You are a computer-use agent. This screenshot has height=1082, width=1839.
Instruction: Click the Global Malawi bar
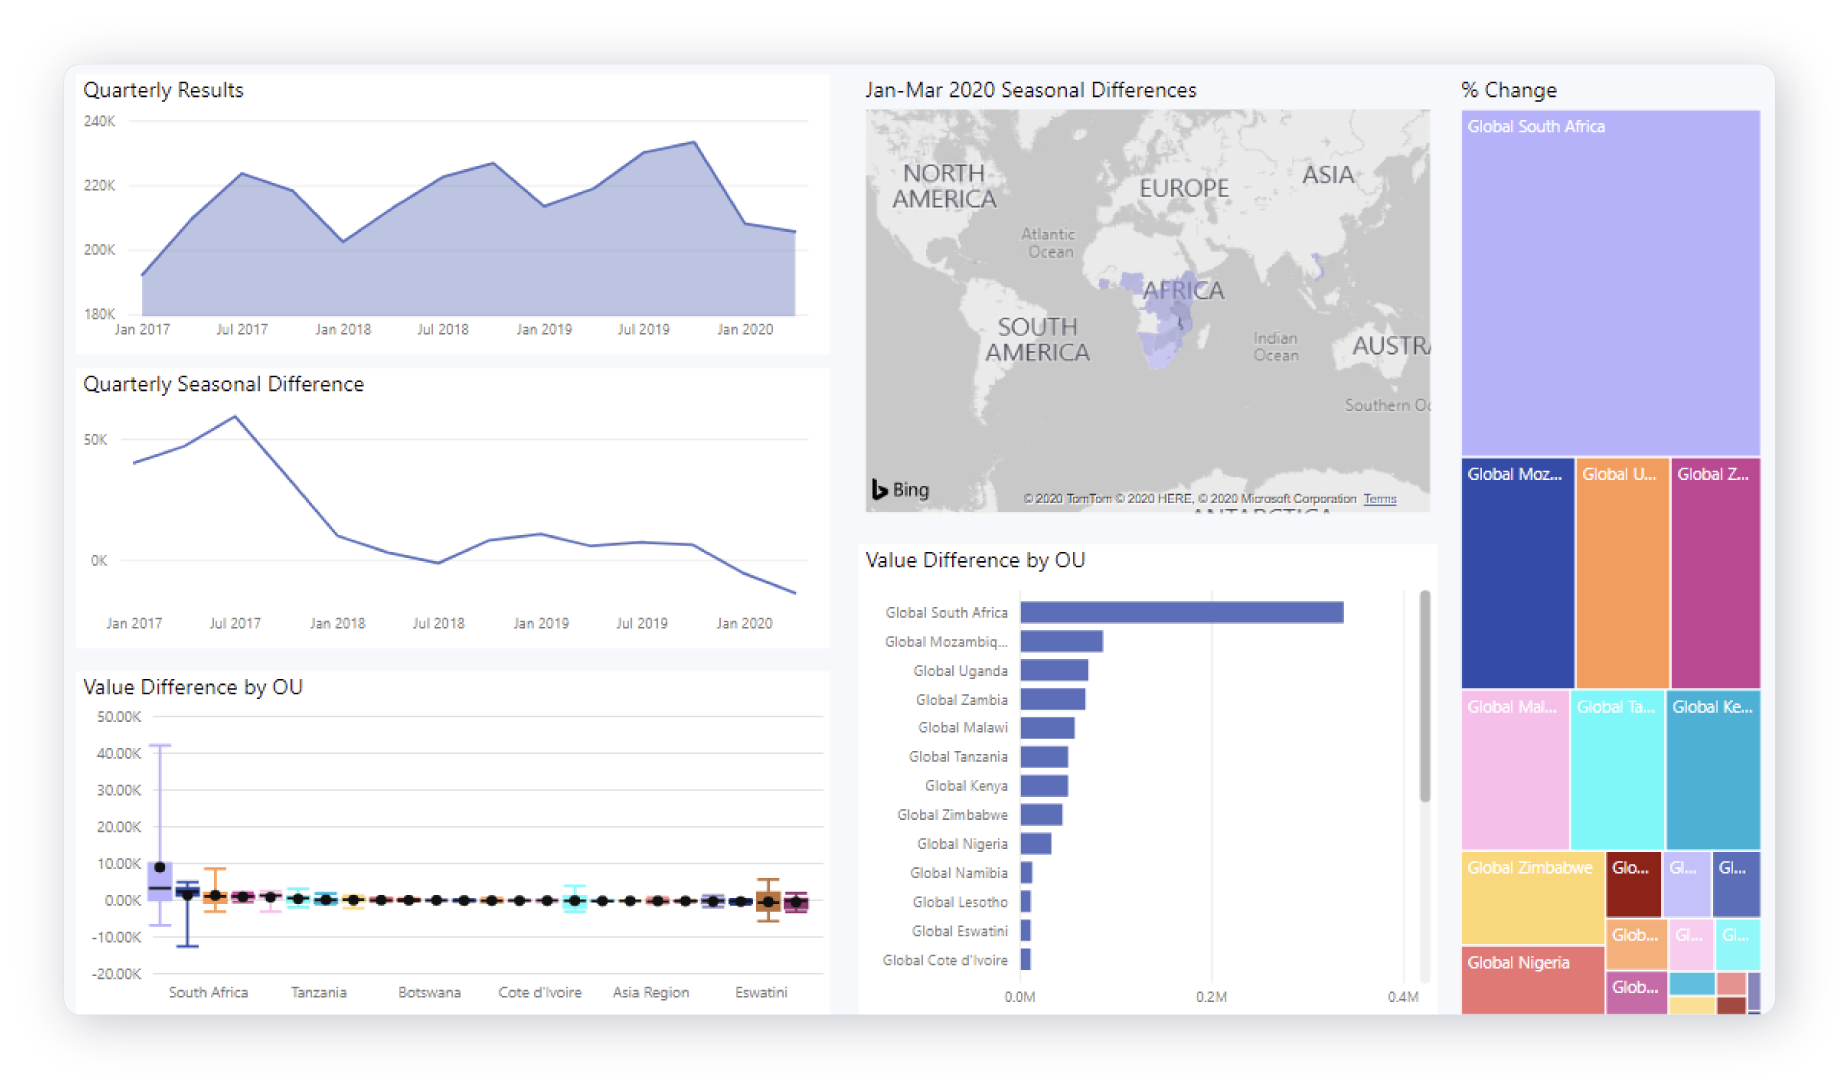(1047, 728)
